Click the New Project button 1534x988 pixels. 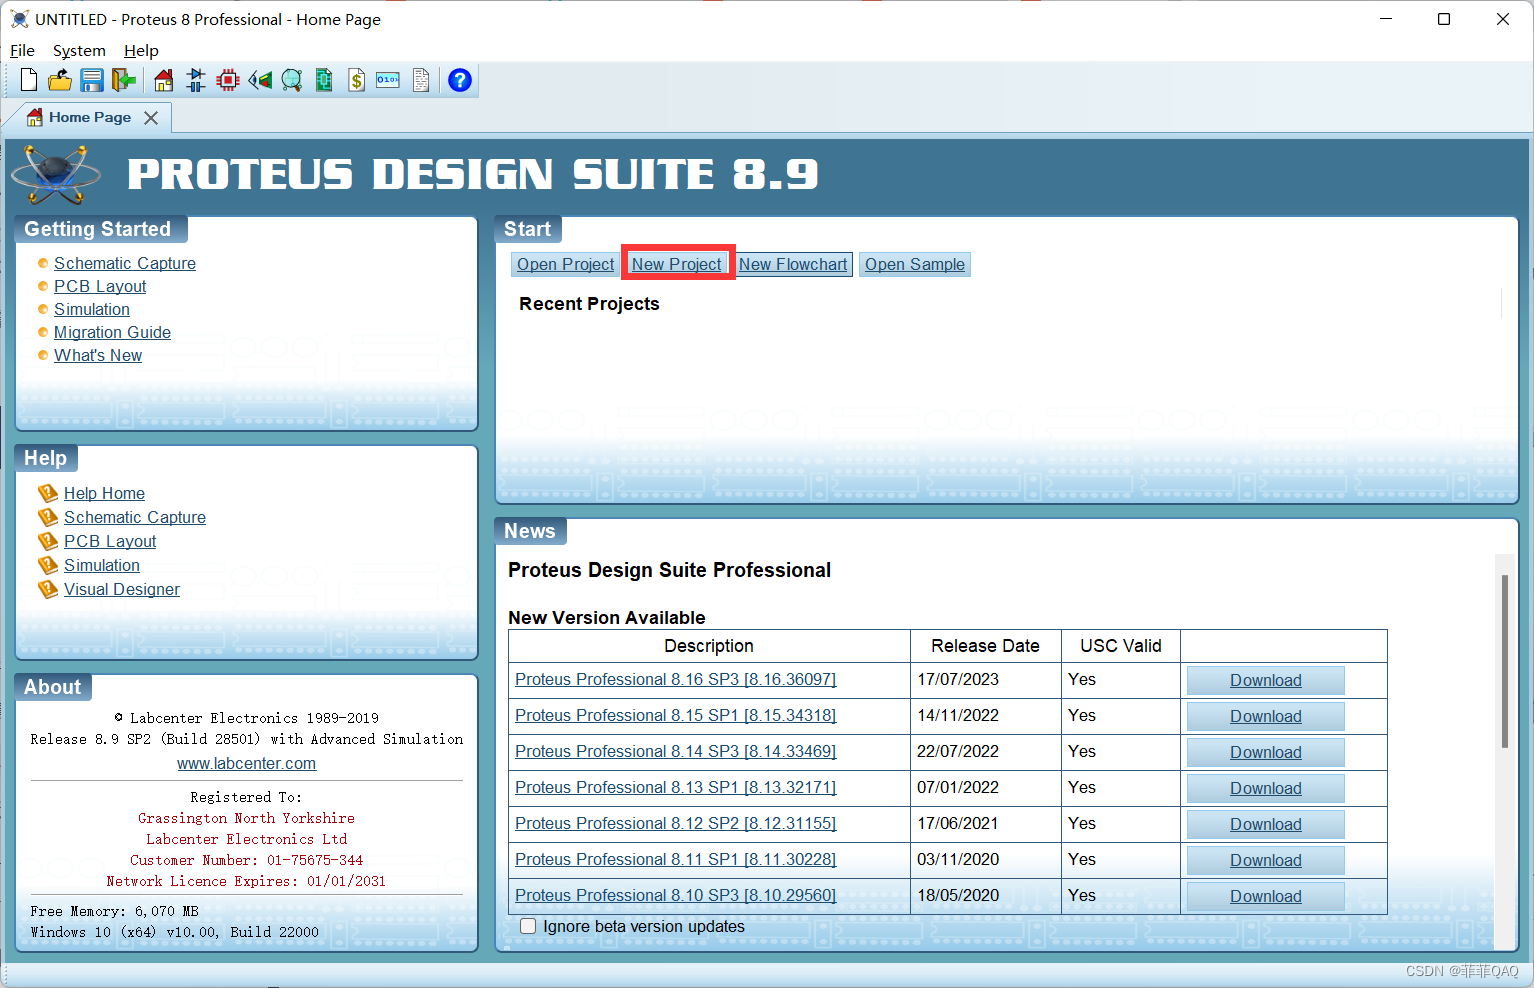677,264
